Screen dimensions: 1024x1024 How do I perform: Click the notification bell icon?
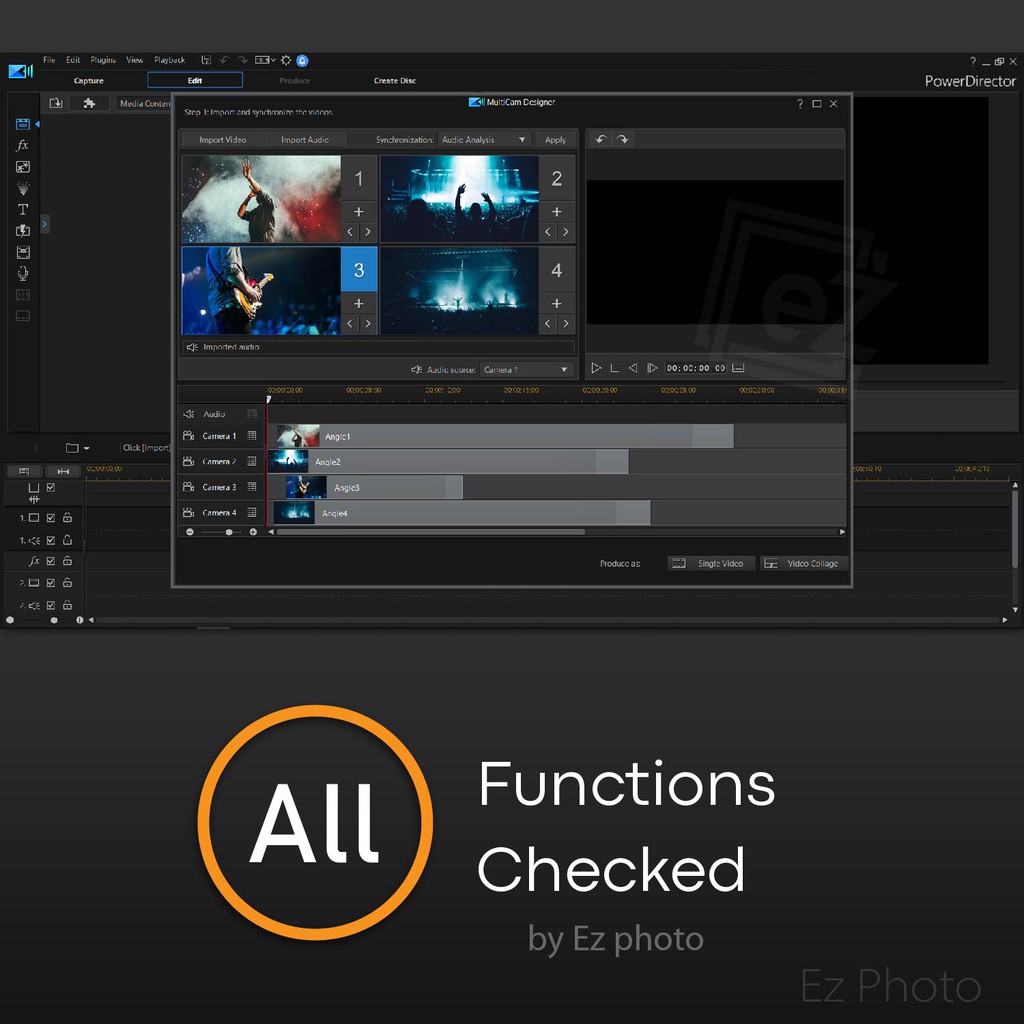(x=302, y=60)
